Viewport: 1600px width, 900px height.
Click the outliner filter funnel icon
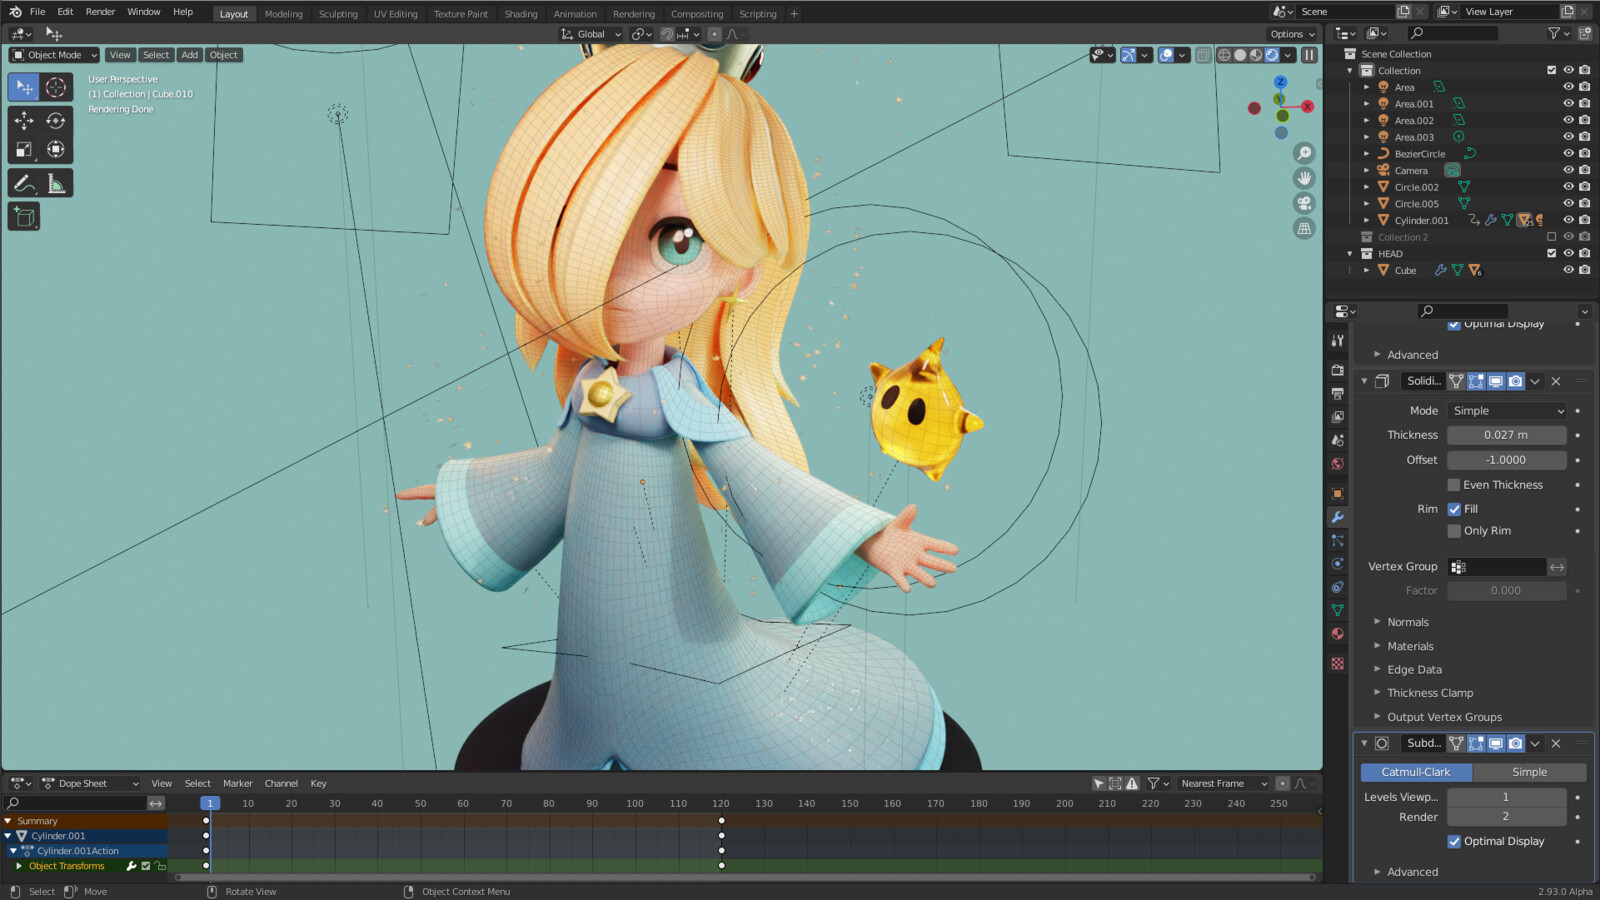(1554, 33)
